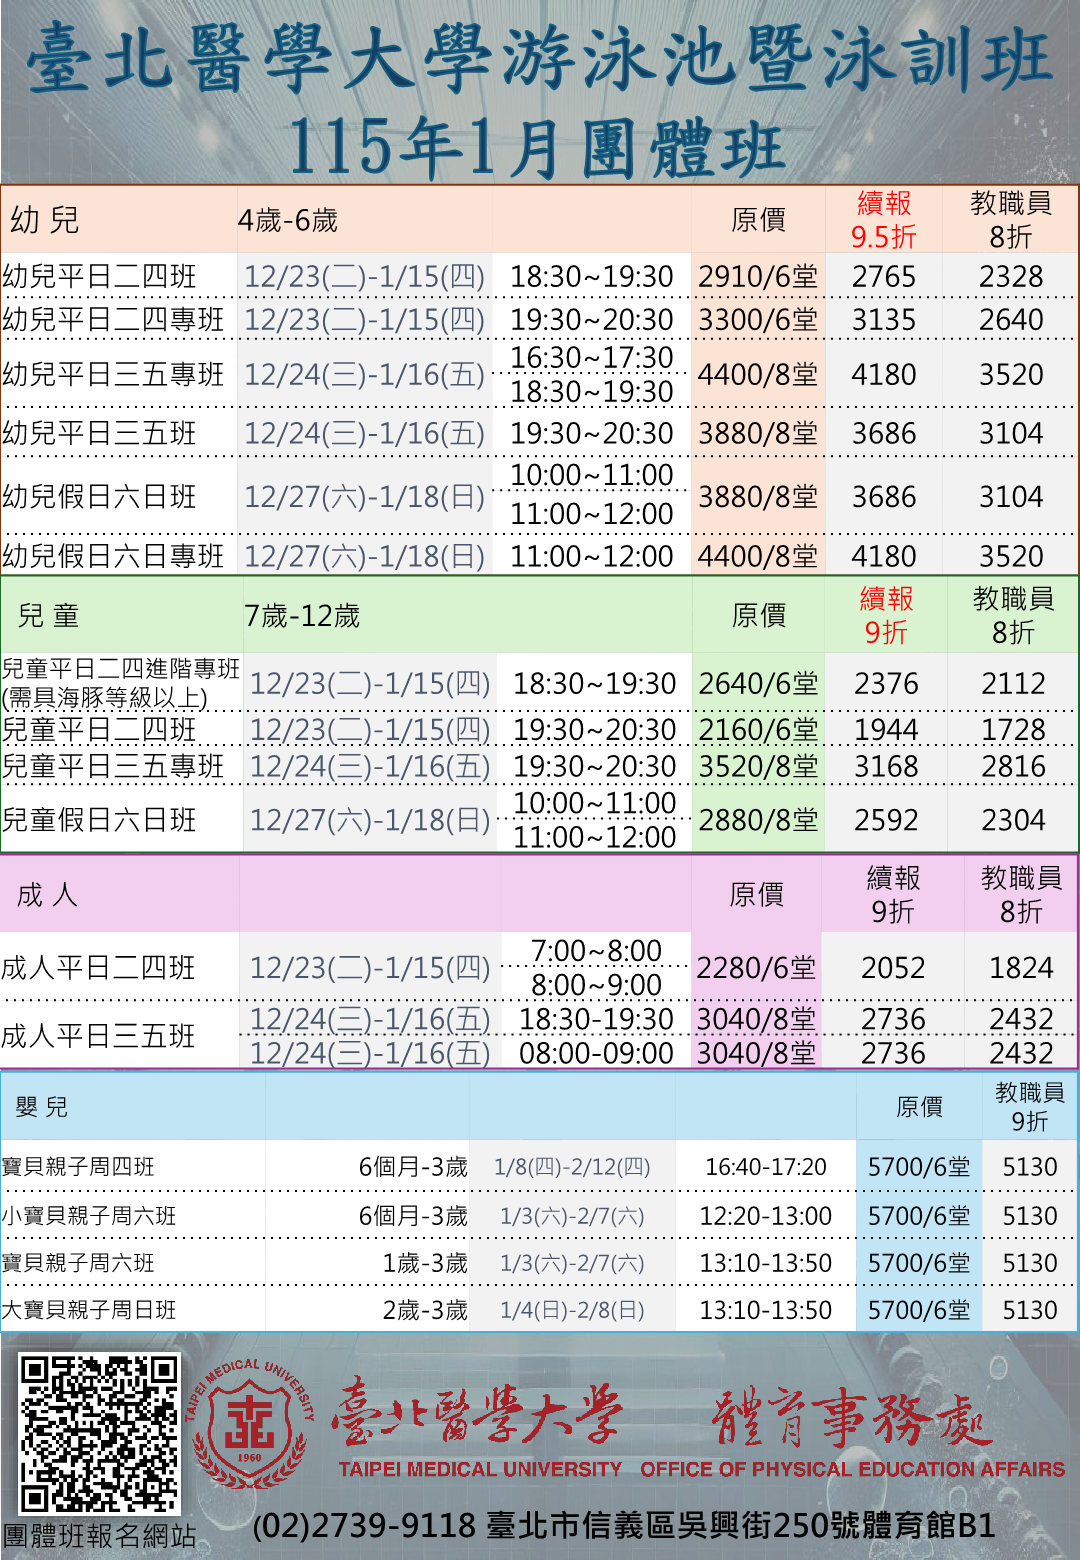Click the 團體班報名網站 label under the QR code
This screenshot has height=1560, width=1080.
click(x=99, y=1536)
